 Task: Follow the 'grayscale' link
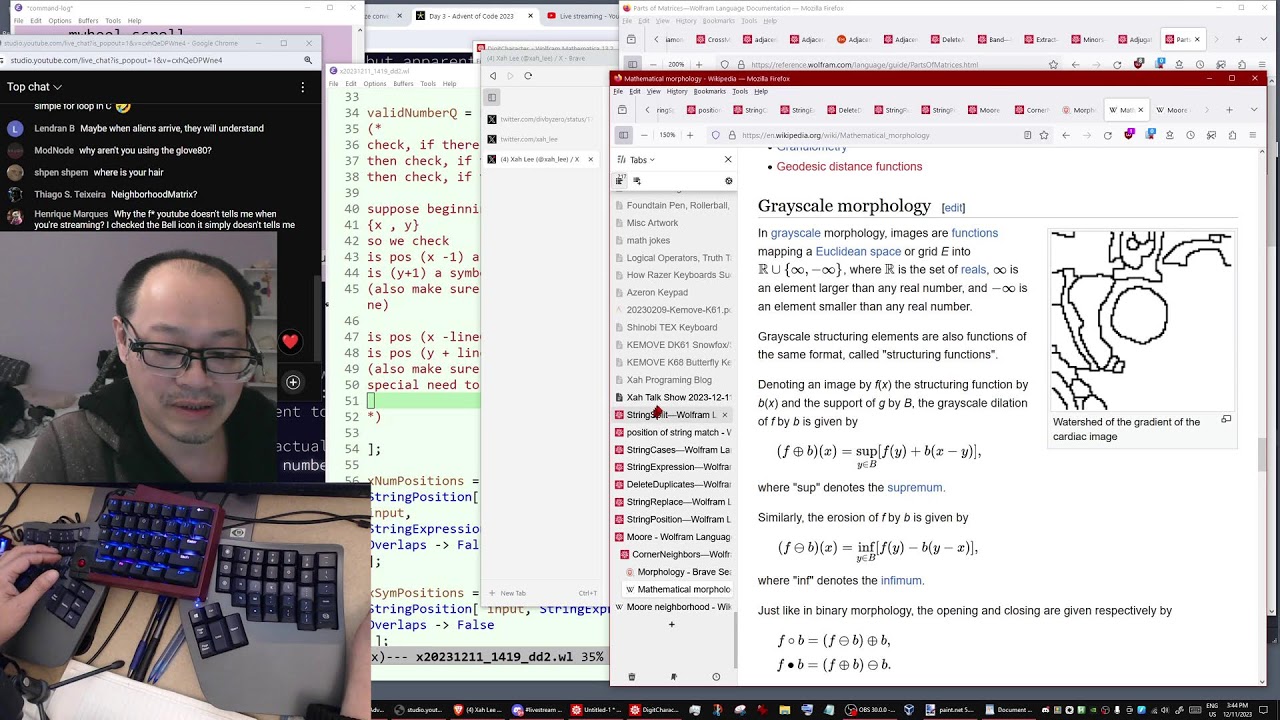click(x=796, y=233)
